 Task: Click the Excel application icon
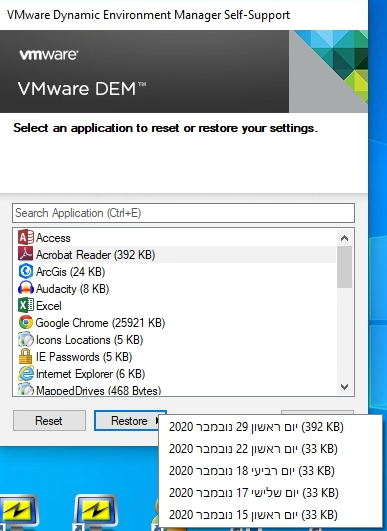pyautogui.click(x=26, y=305)
